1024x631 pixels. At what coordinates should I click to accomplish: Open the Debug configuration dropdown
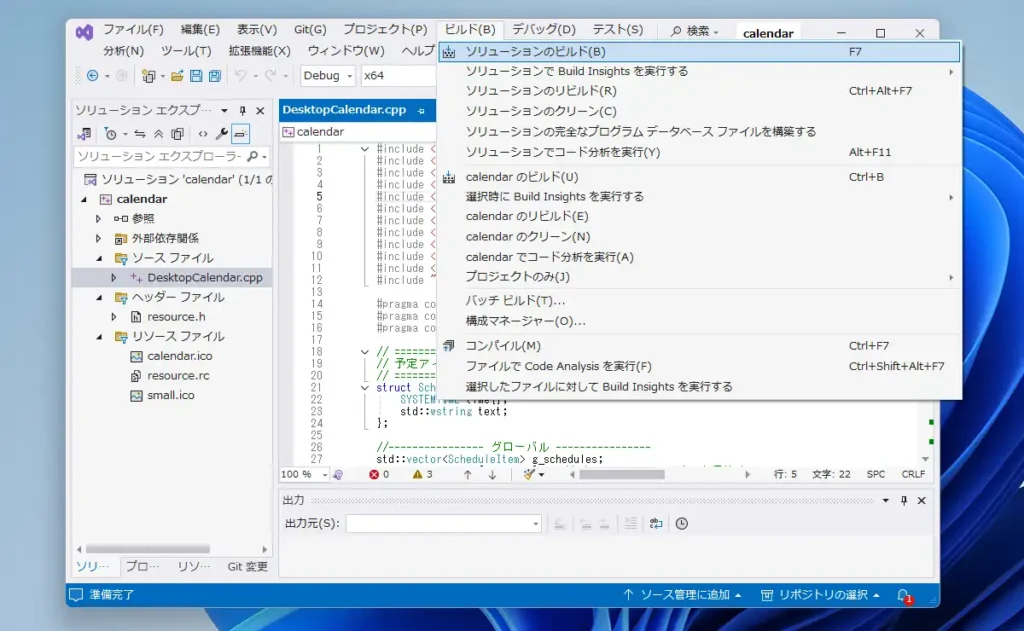(327, 76)
